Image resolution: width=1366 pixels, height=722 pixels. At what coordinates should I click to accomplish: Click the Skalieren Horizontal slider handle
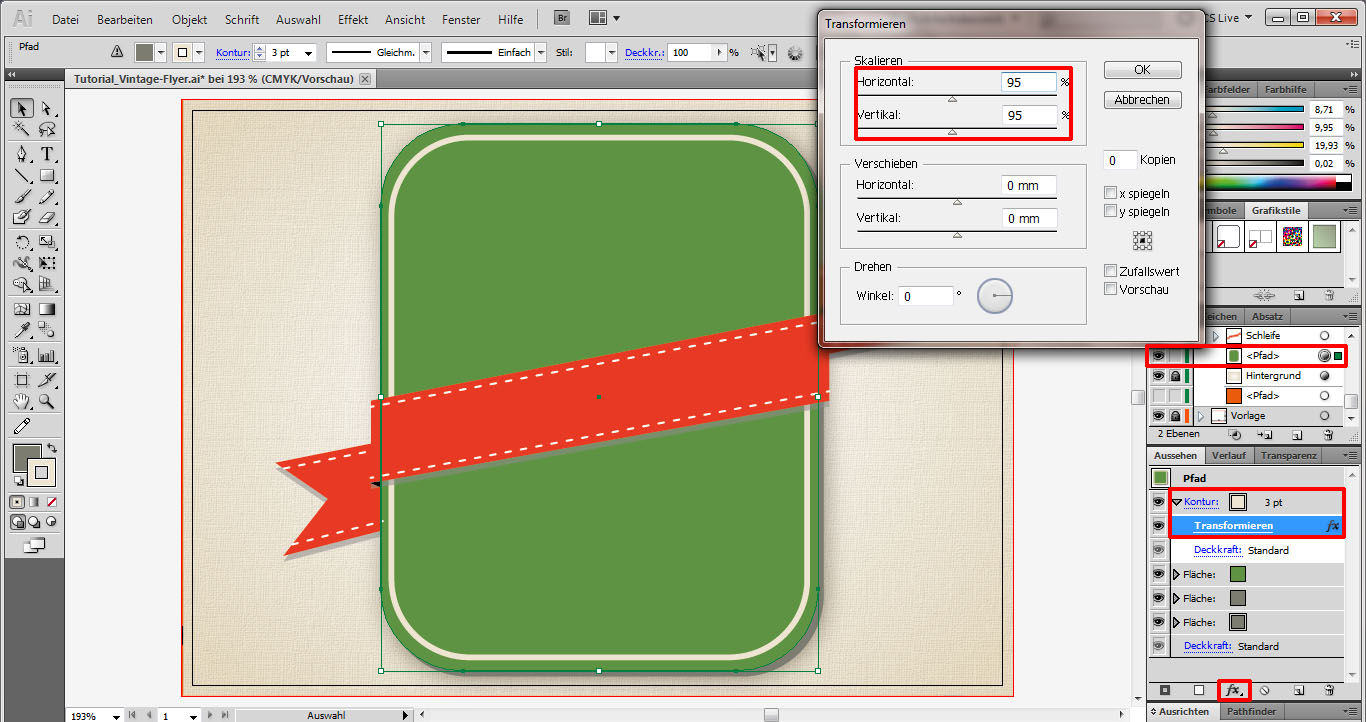point(952,99)
